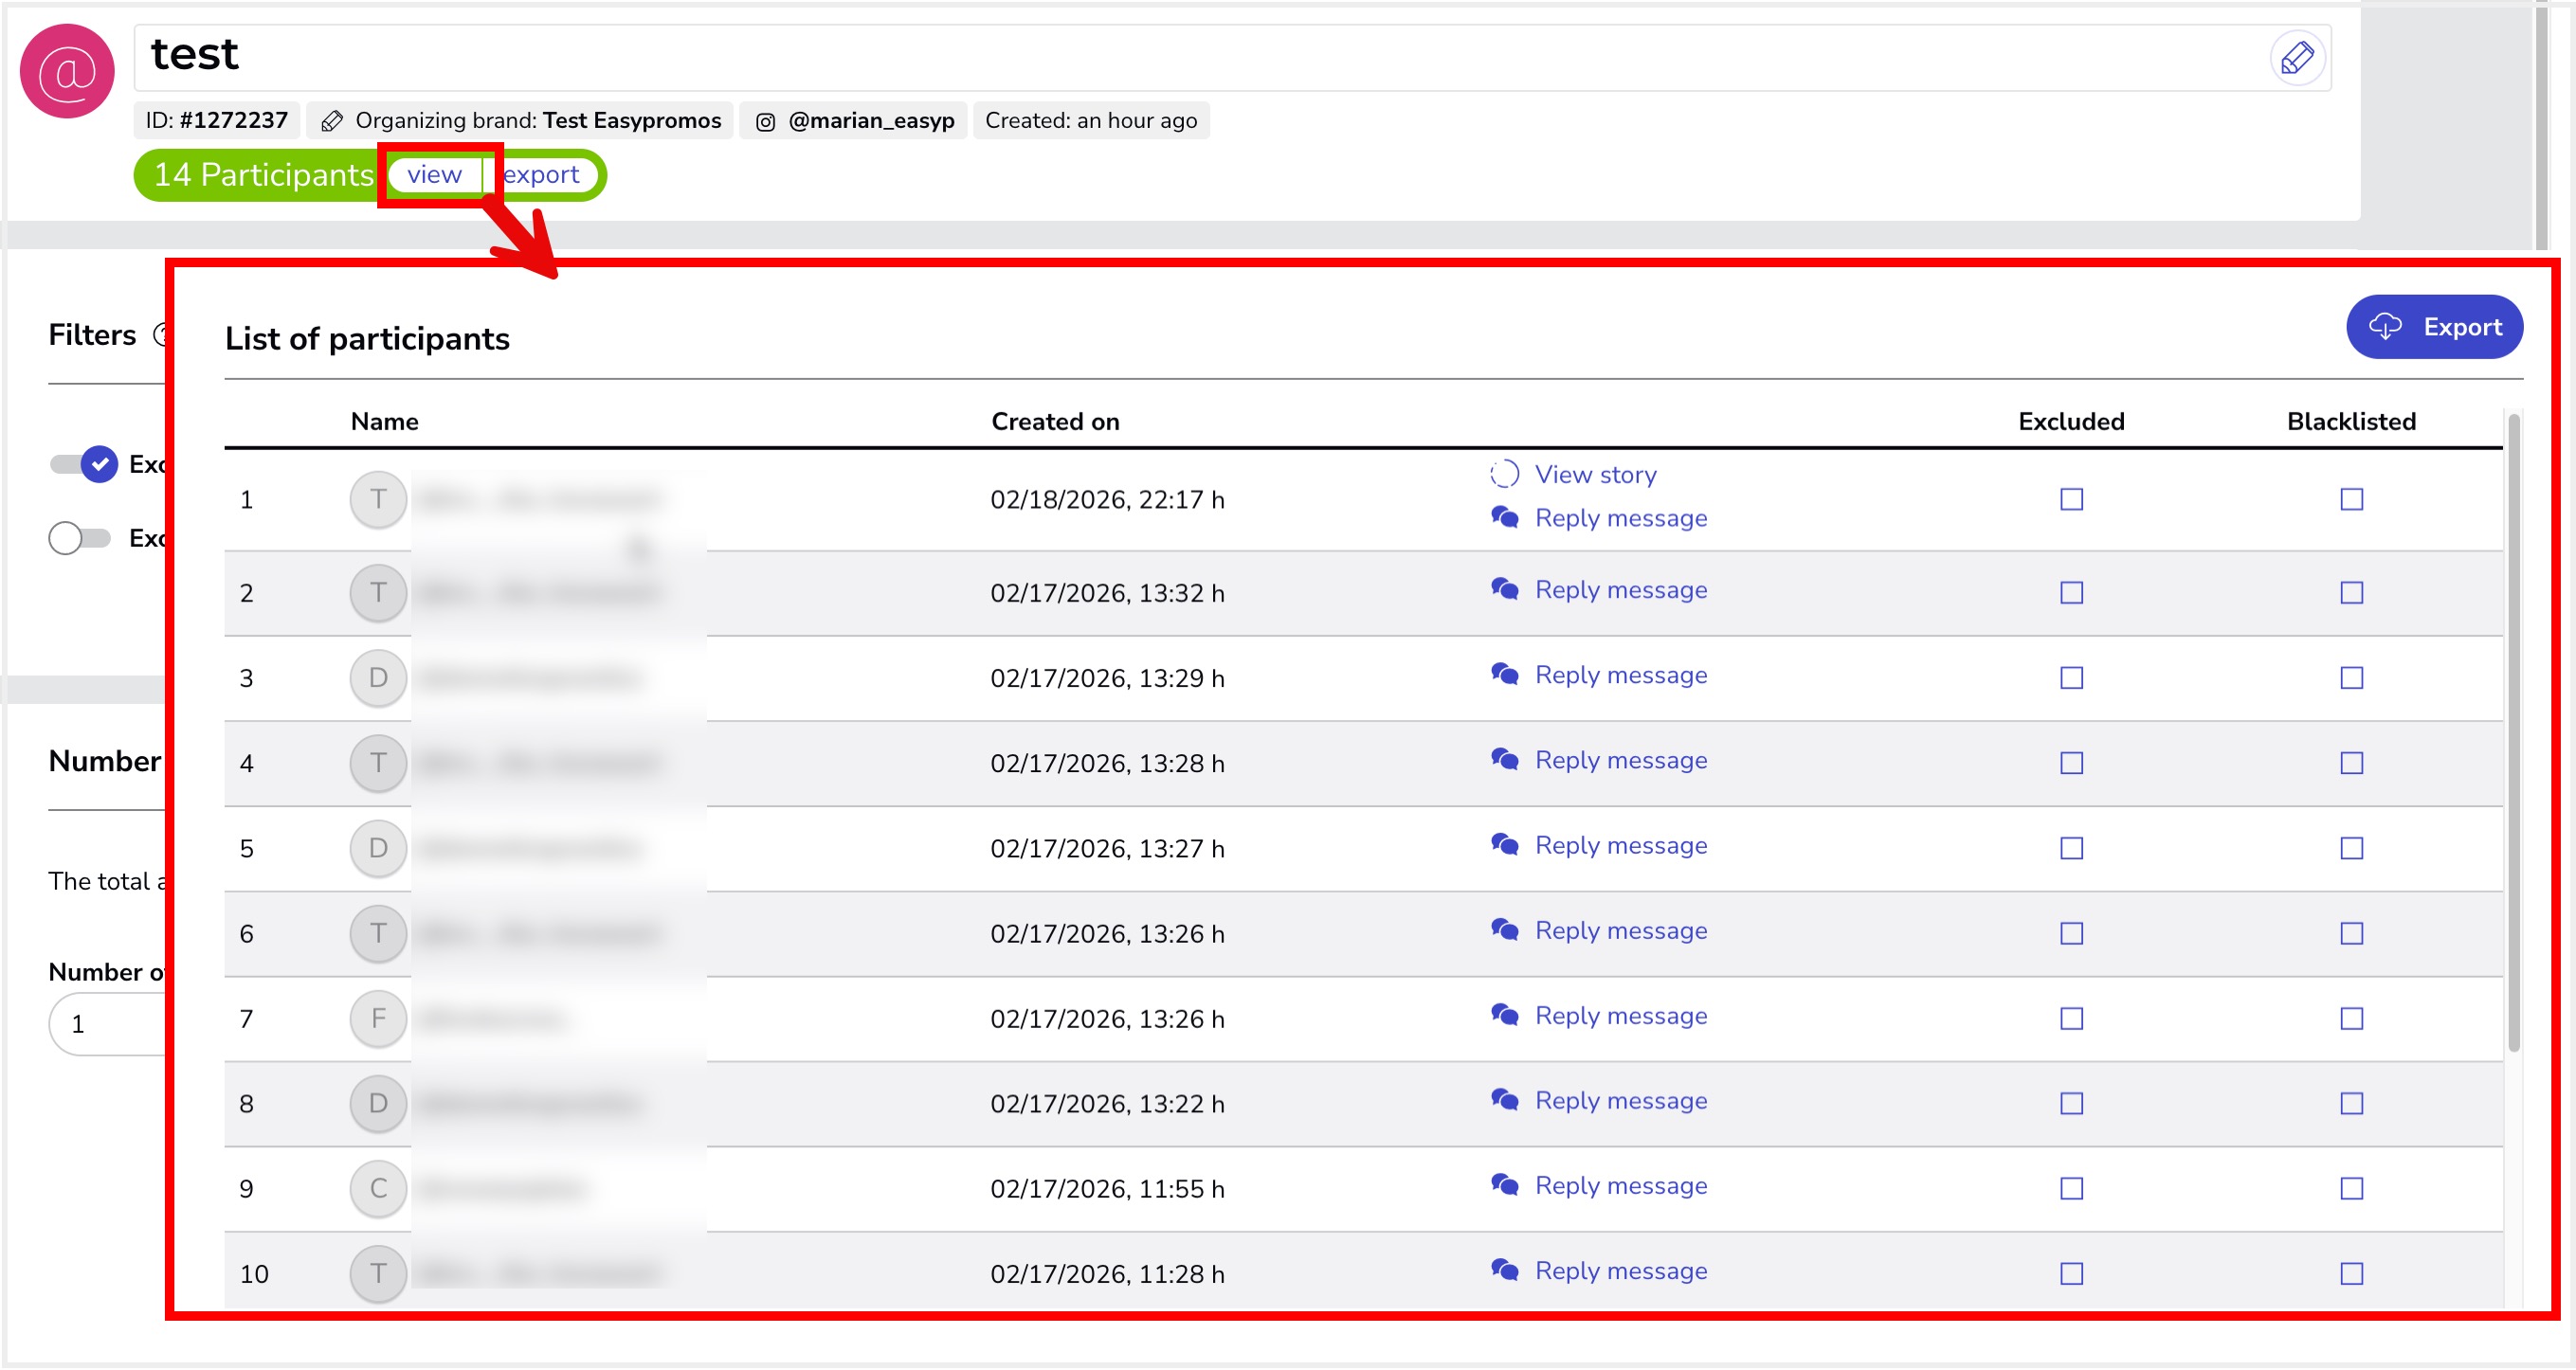Click participant avatar C in row 9

pos(378,1189)
